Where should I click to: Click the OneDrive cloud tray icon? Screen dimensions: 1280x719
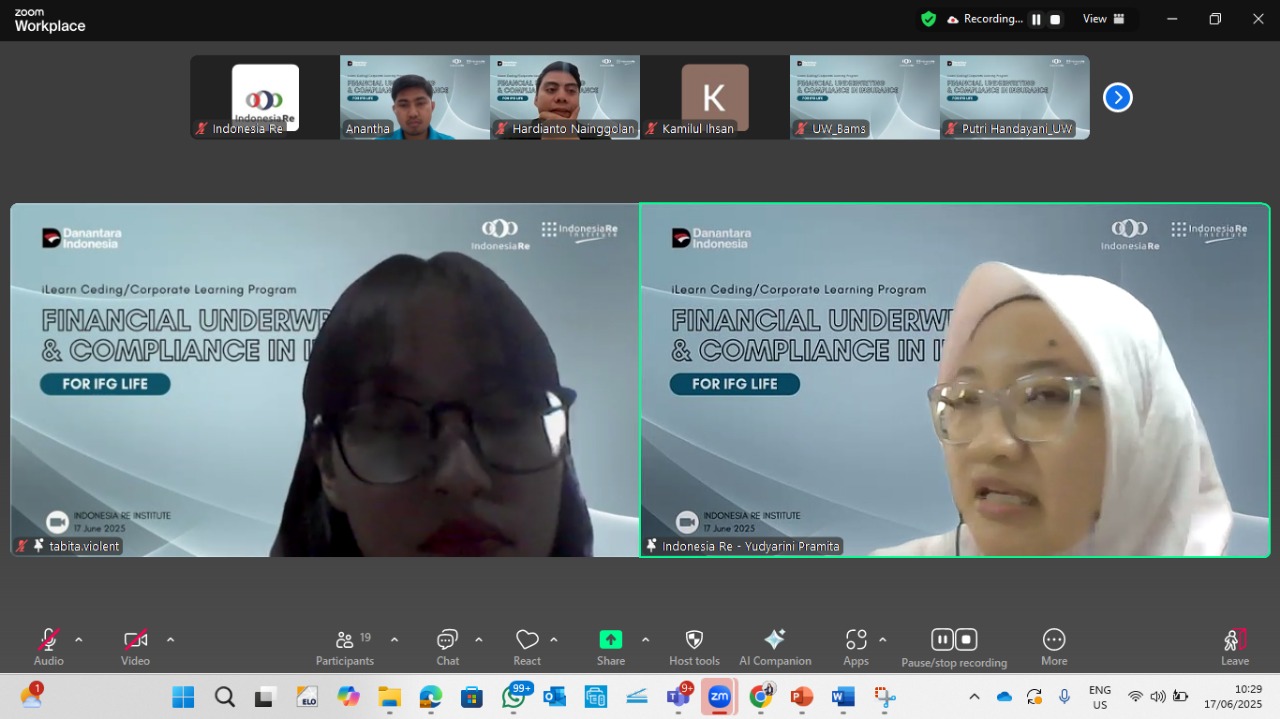[x=1004, y=697]
